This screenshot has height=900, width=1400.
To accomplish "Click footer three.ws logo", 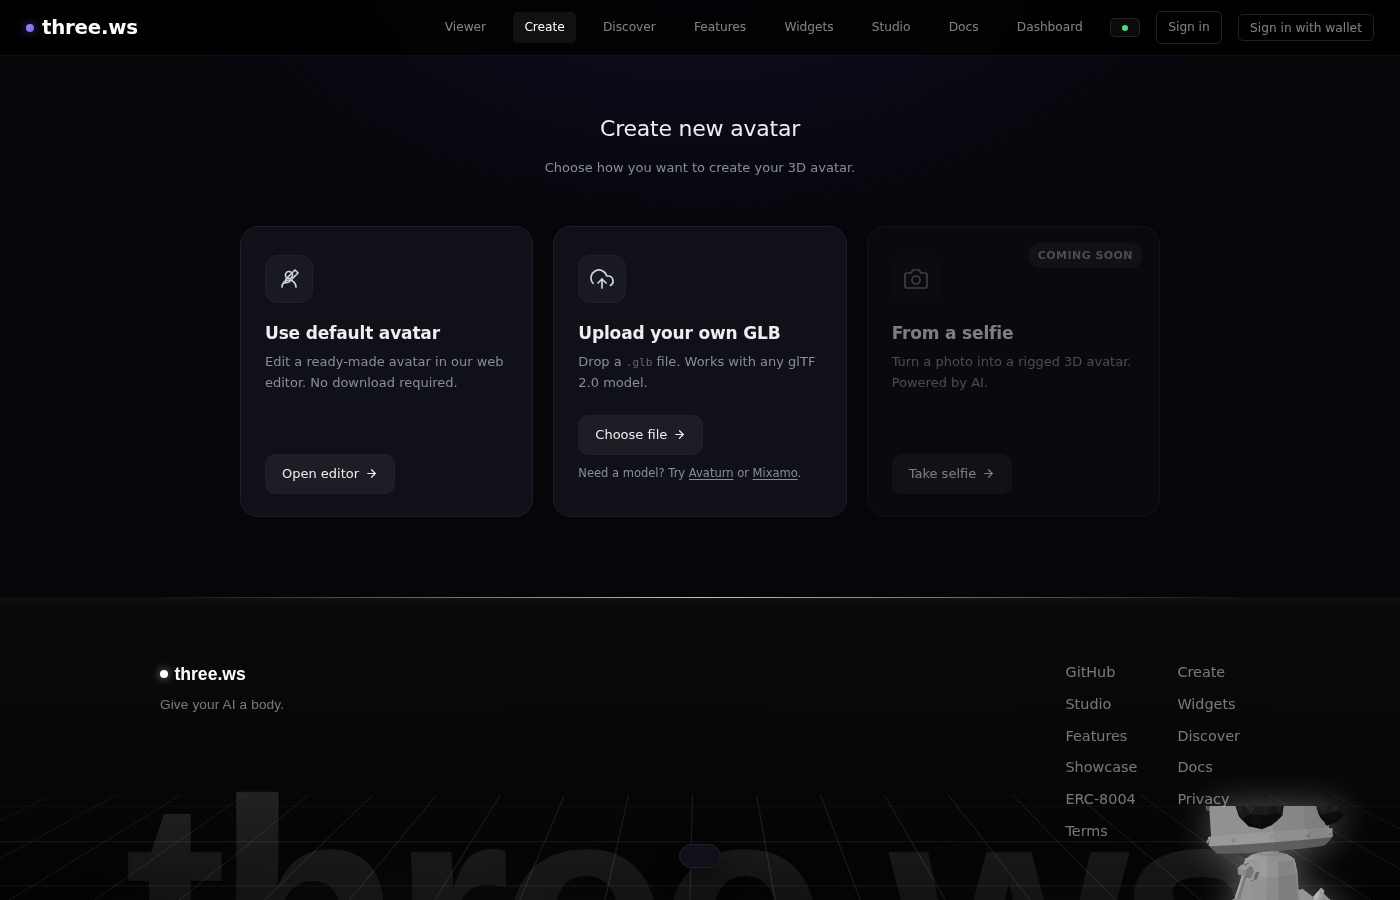I will [x=203, y=674].
